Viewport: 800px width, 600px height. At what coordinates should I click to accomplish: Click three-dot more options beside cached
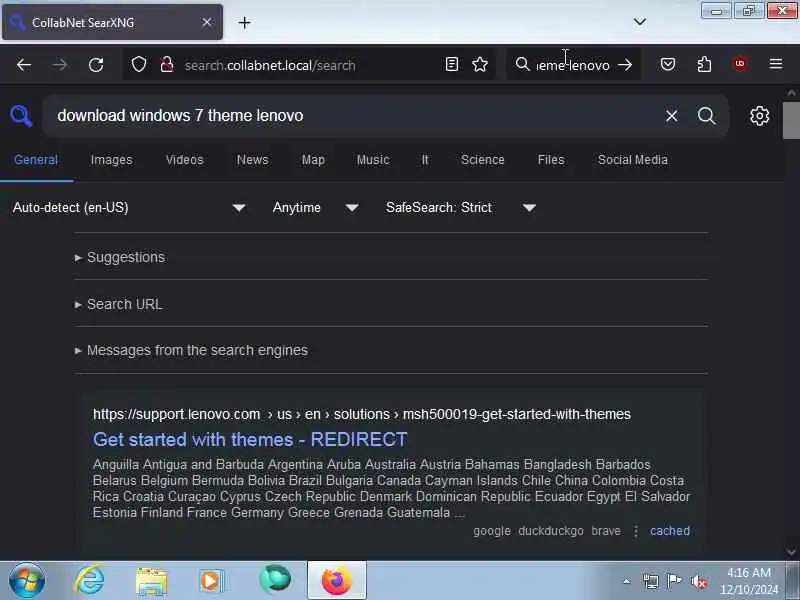point(636,531)
